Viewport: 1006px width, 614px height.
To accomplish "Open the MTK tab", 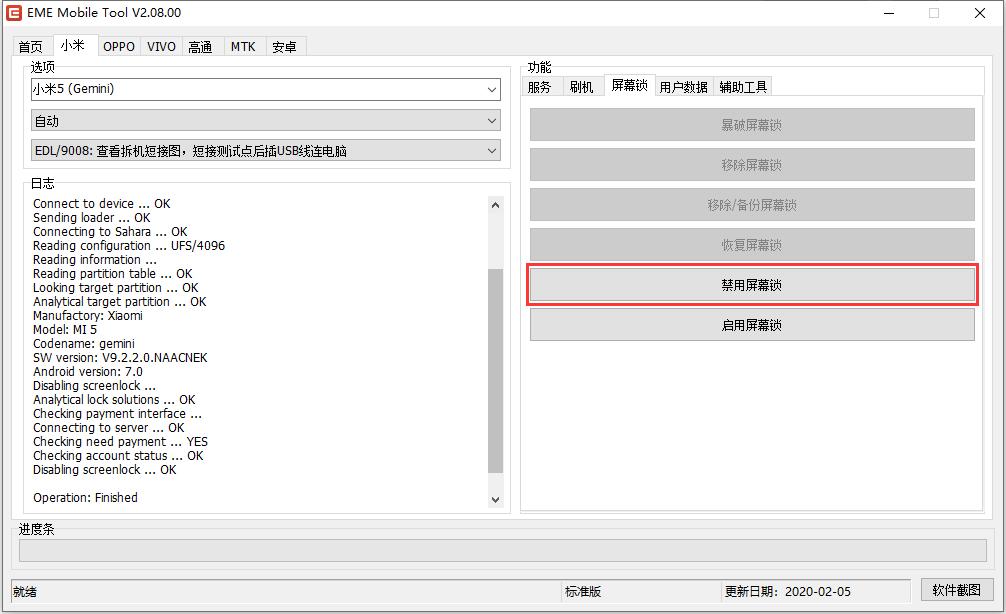I will pyautogui.click(x=243, y=47).
